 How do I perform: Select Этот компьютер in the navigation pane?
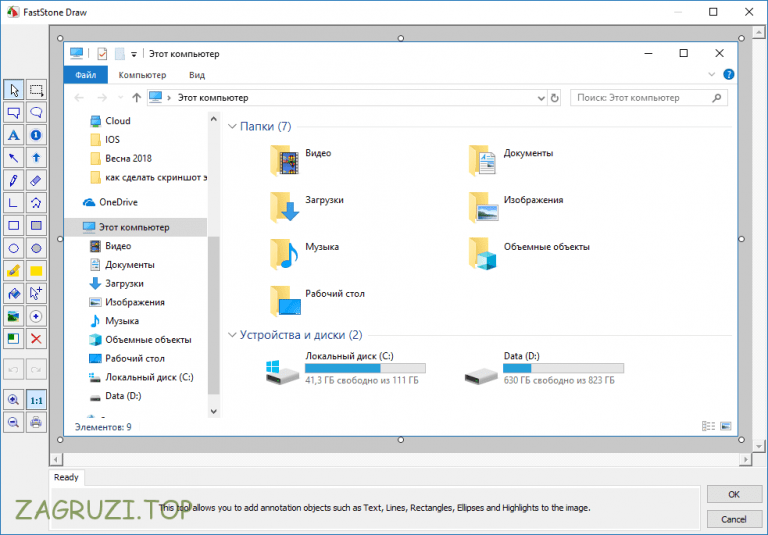(x=136, y=227)
